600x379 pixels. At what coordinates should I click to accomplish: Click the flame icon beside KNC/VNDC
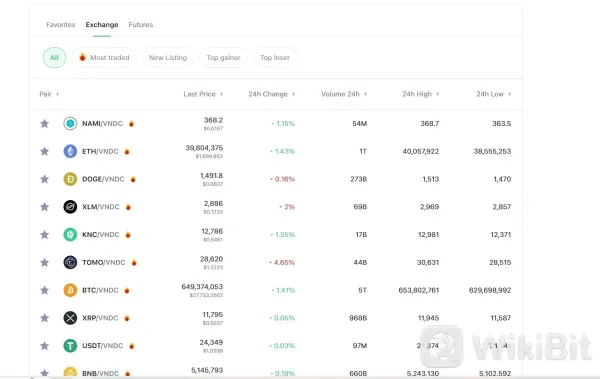click(128, 234)
